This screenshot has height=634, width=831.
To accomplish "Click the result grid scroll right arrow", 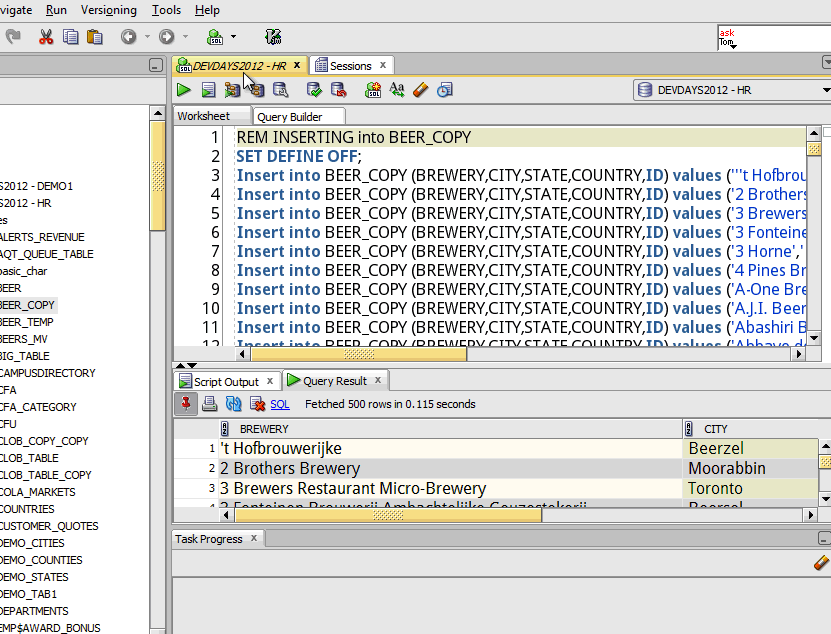I will click(x=810, y=515).
